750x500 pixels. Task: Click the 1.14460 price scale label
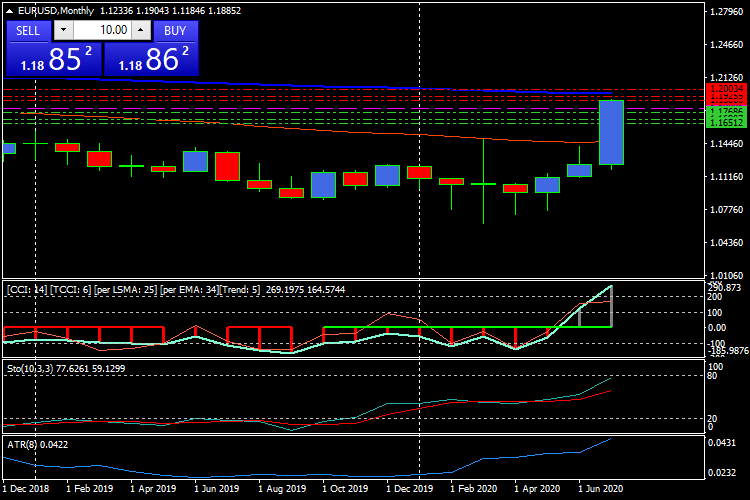(x=727, y=144)
